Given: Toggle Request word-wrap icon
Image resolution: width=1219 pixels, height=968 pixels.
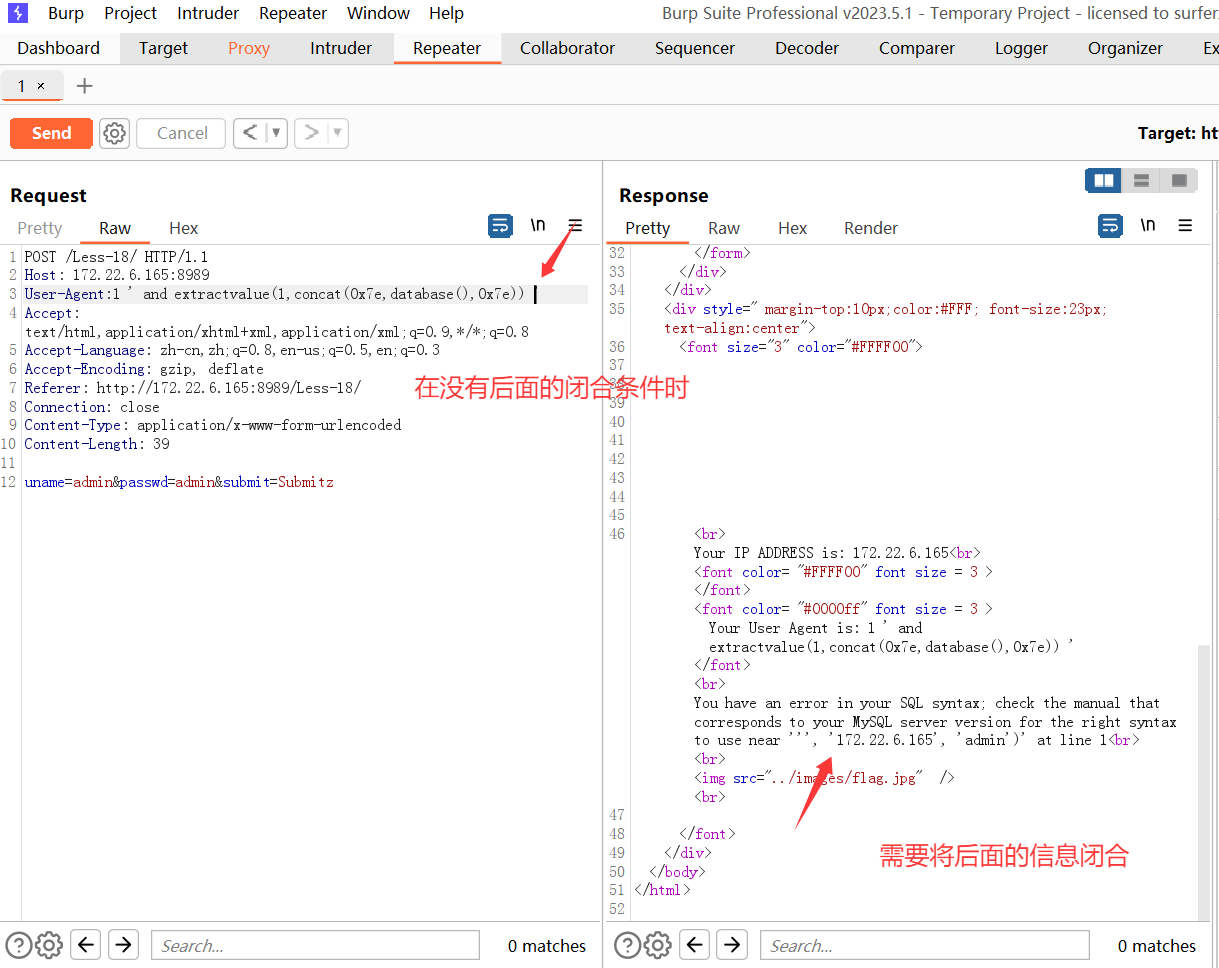Looking at the screenshot, I should (500, 226).
